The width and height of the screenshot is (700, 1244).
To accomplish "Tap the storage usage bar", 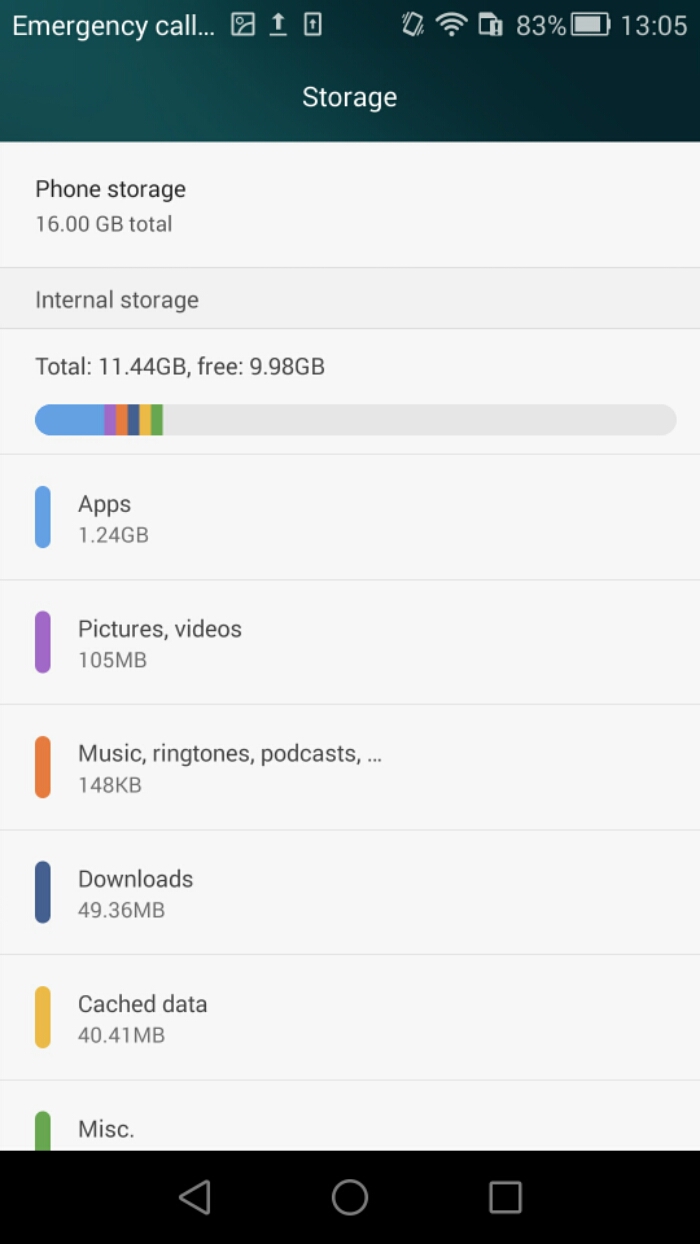I will [x=355, y=420].
